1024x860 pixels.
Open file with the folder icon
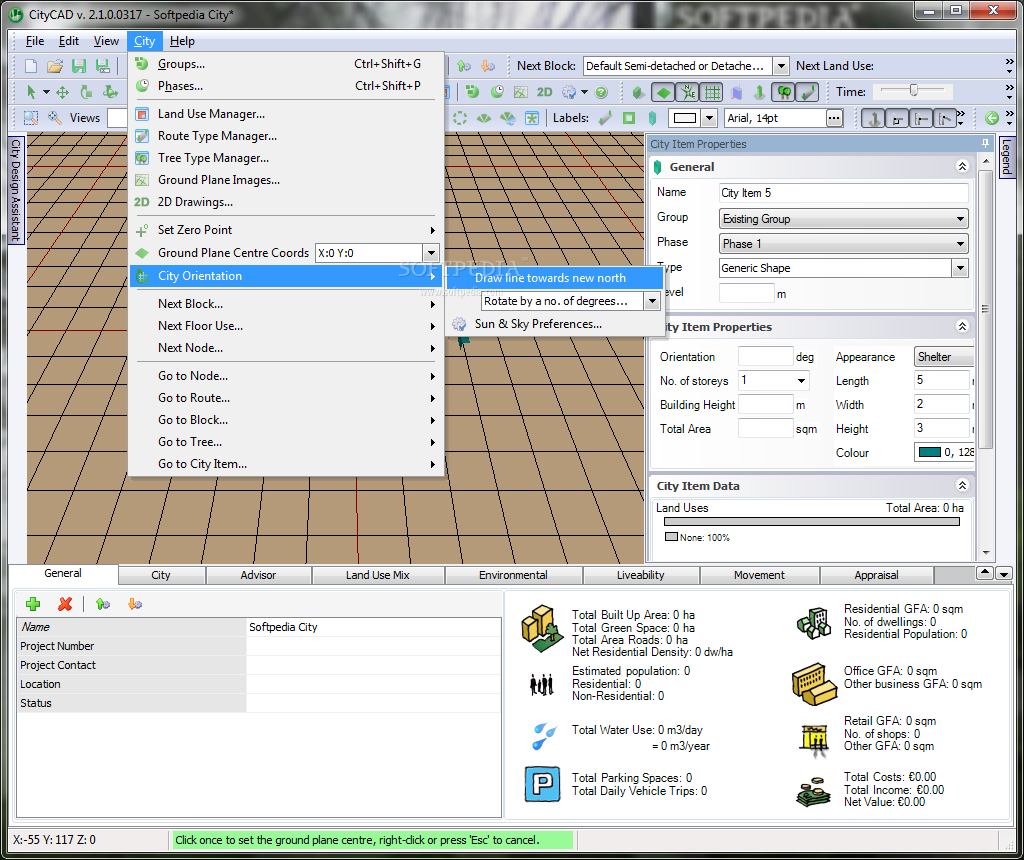pos(55,66)
